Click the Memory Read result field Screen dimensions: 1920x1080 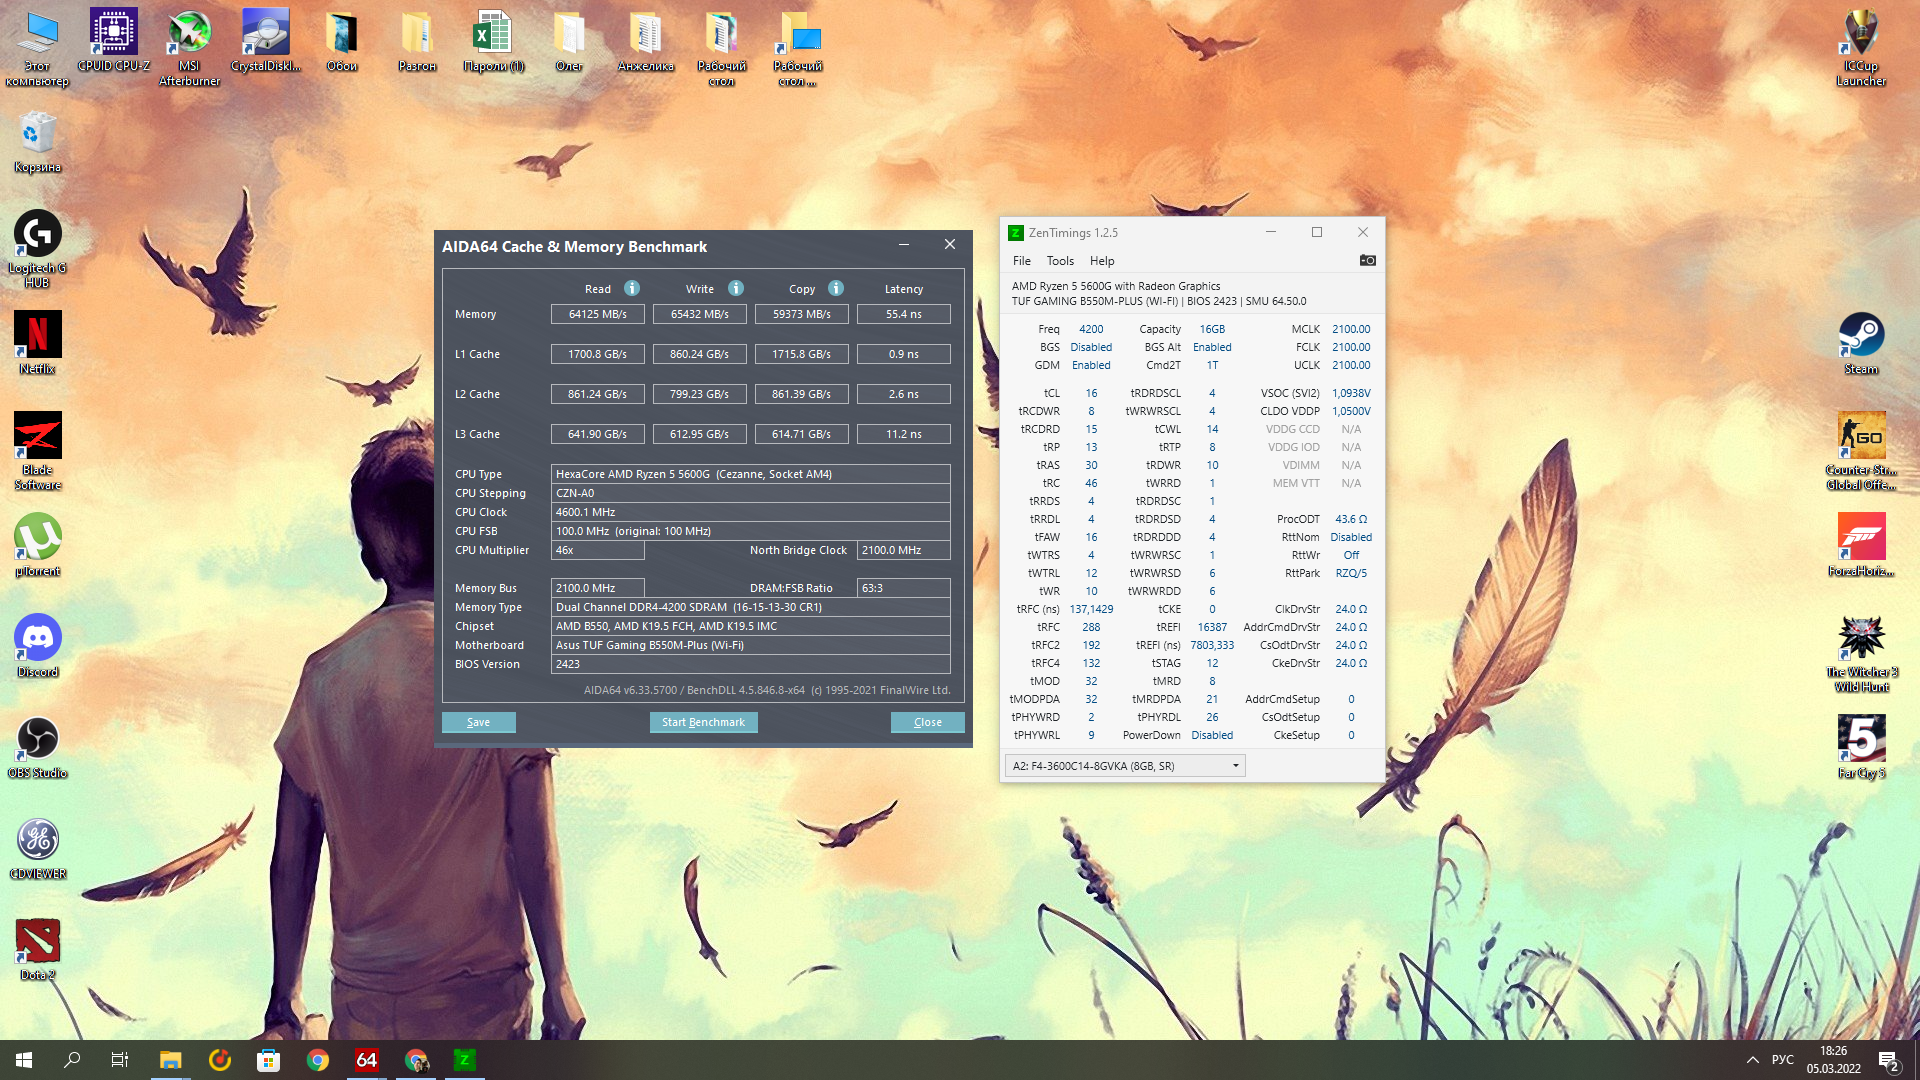pos(597,314)
